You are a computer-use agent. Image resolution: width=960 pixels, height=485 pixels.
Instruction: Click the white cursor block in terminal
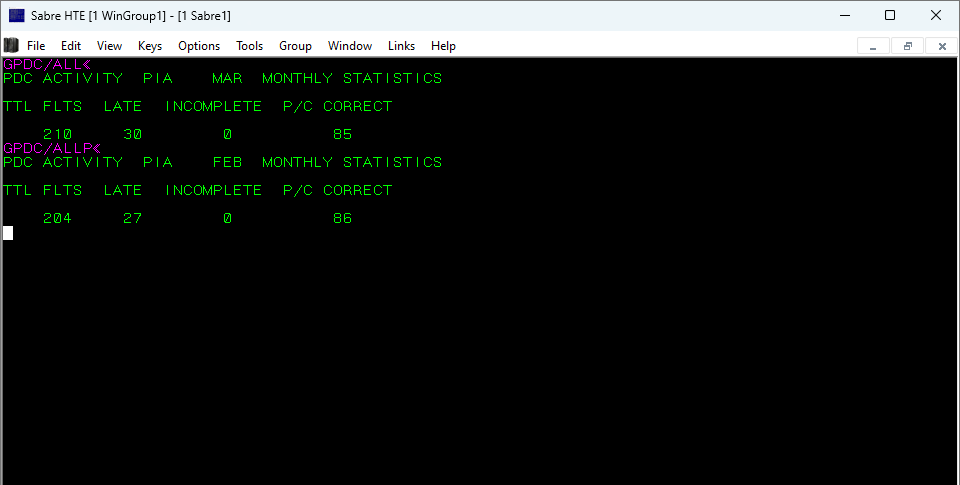8,233
